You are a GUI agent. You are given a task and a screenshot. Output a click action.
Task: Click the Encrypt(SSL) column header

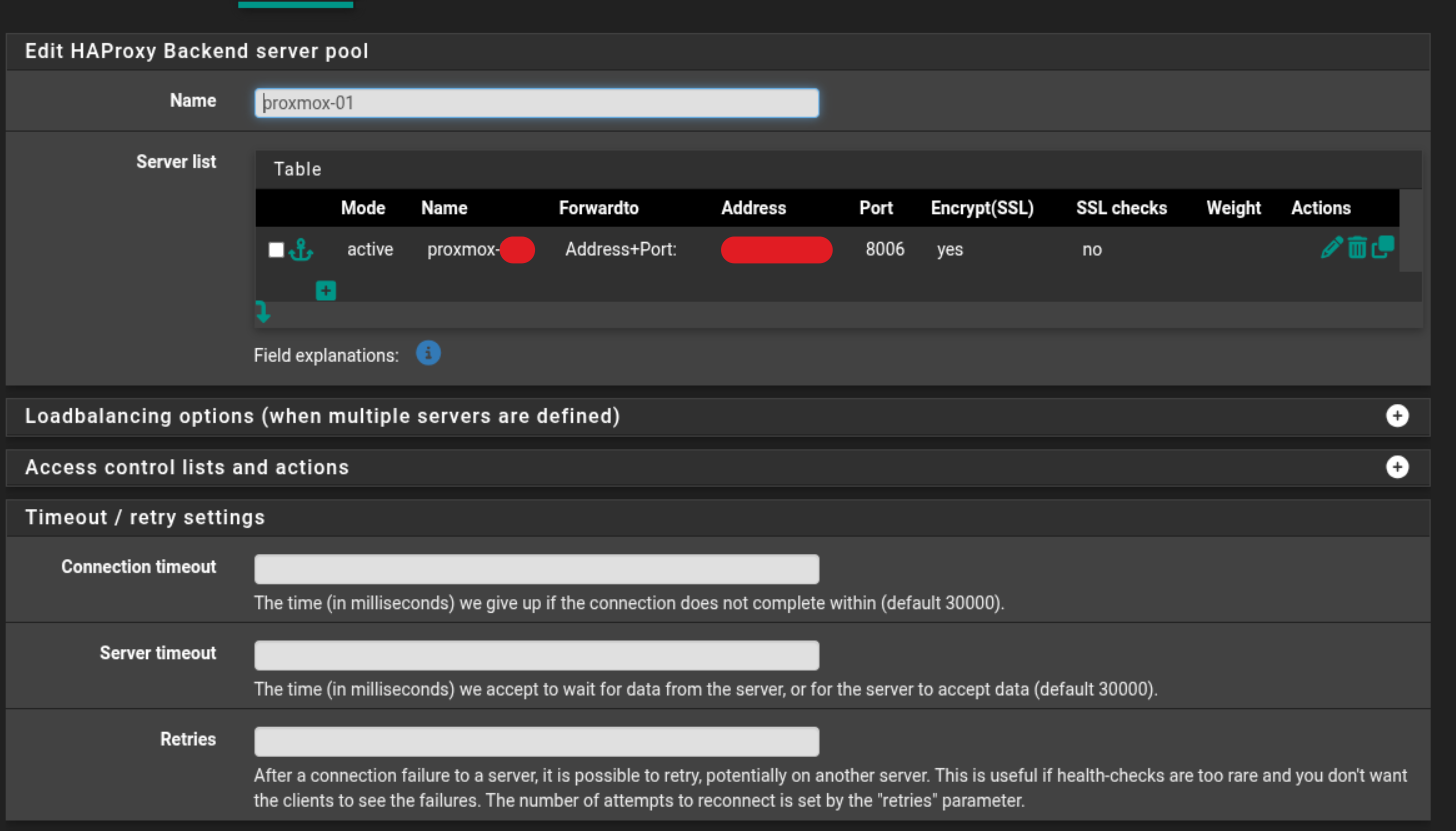click(x=981, y=208)
